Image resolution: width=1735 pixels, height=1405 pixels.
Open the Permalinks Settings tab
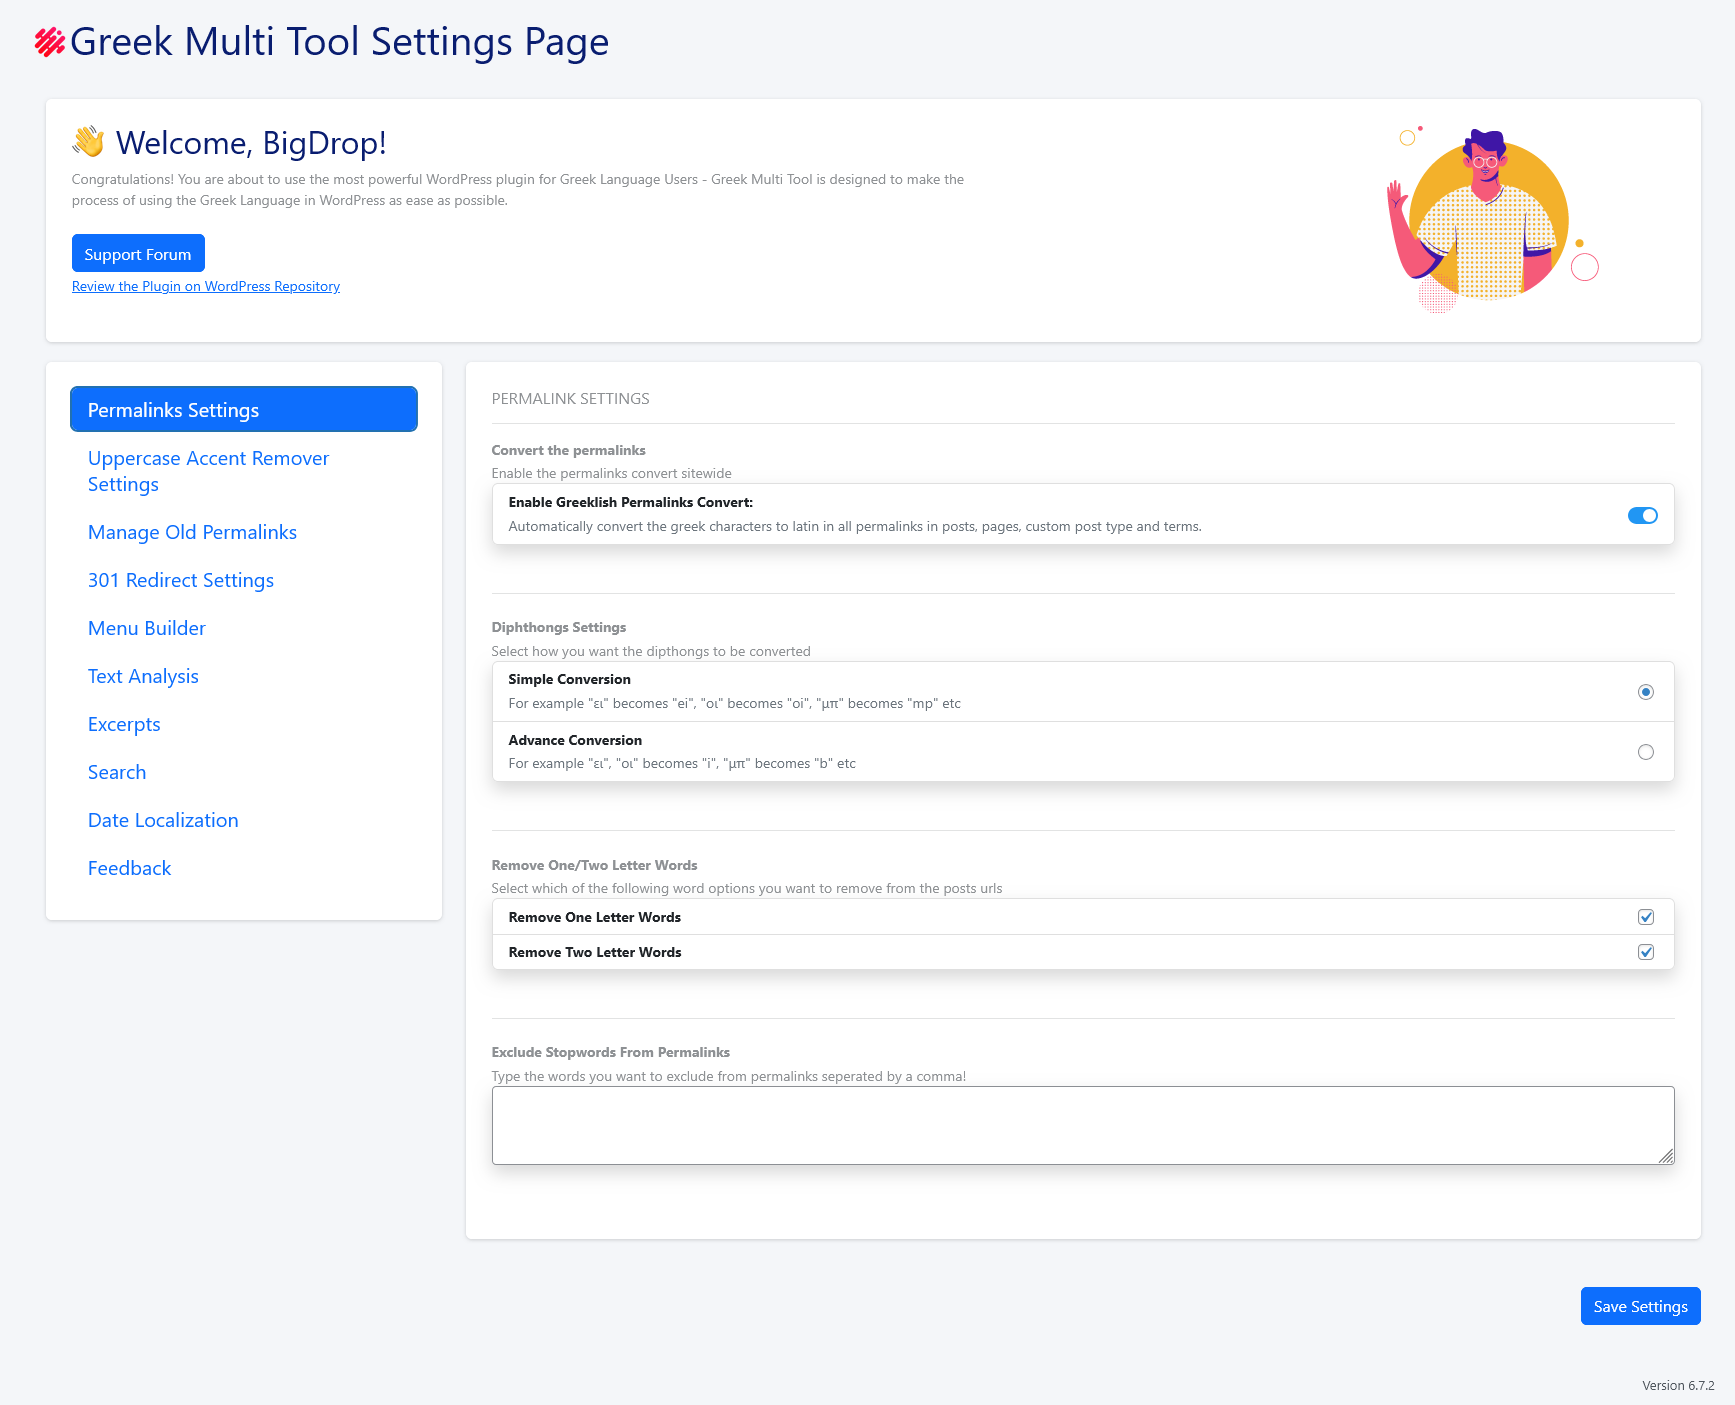pyautogui.click(x=243, y=410)
